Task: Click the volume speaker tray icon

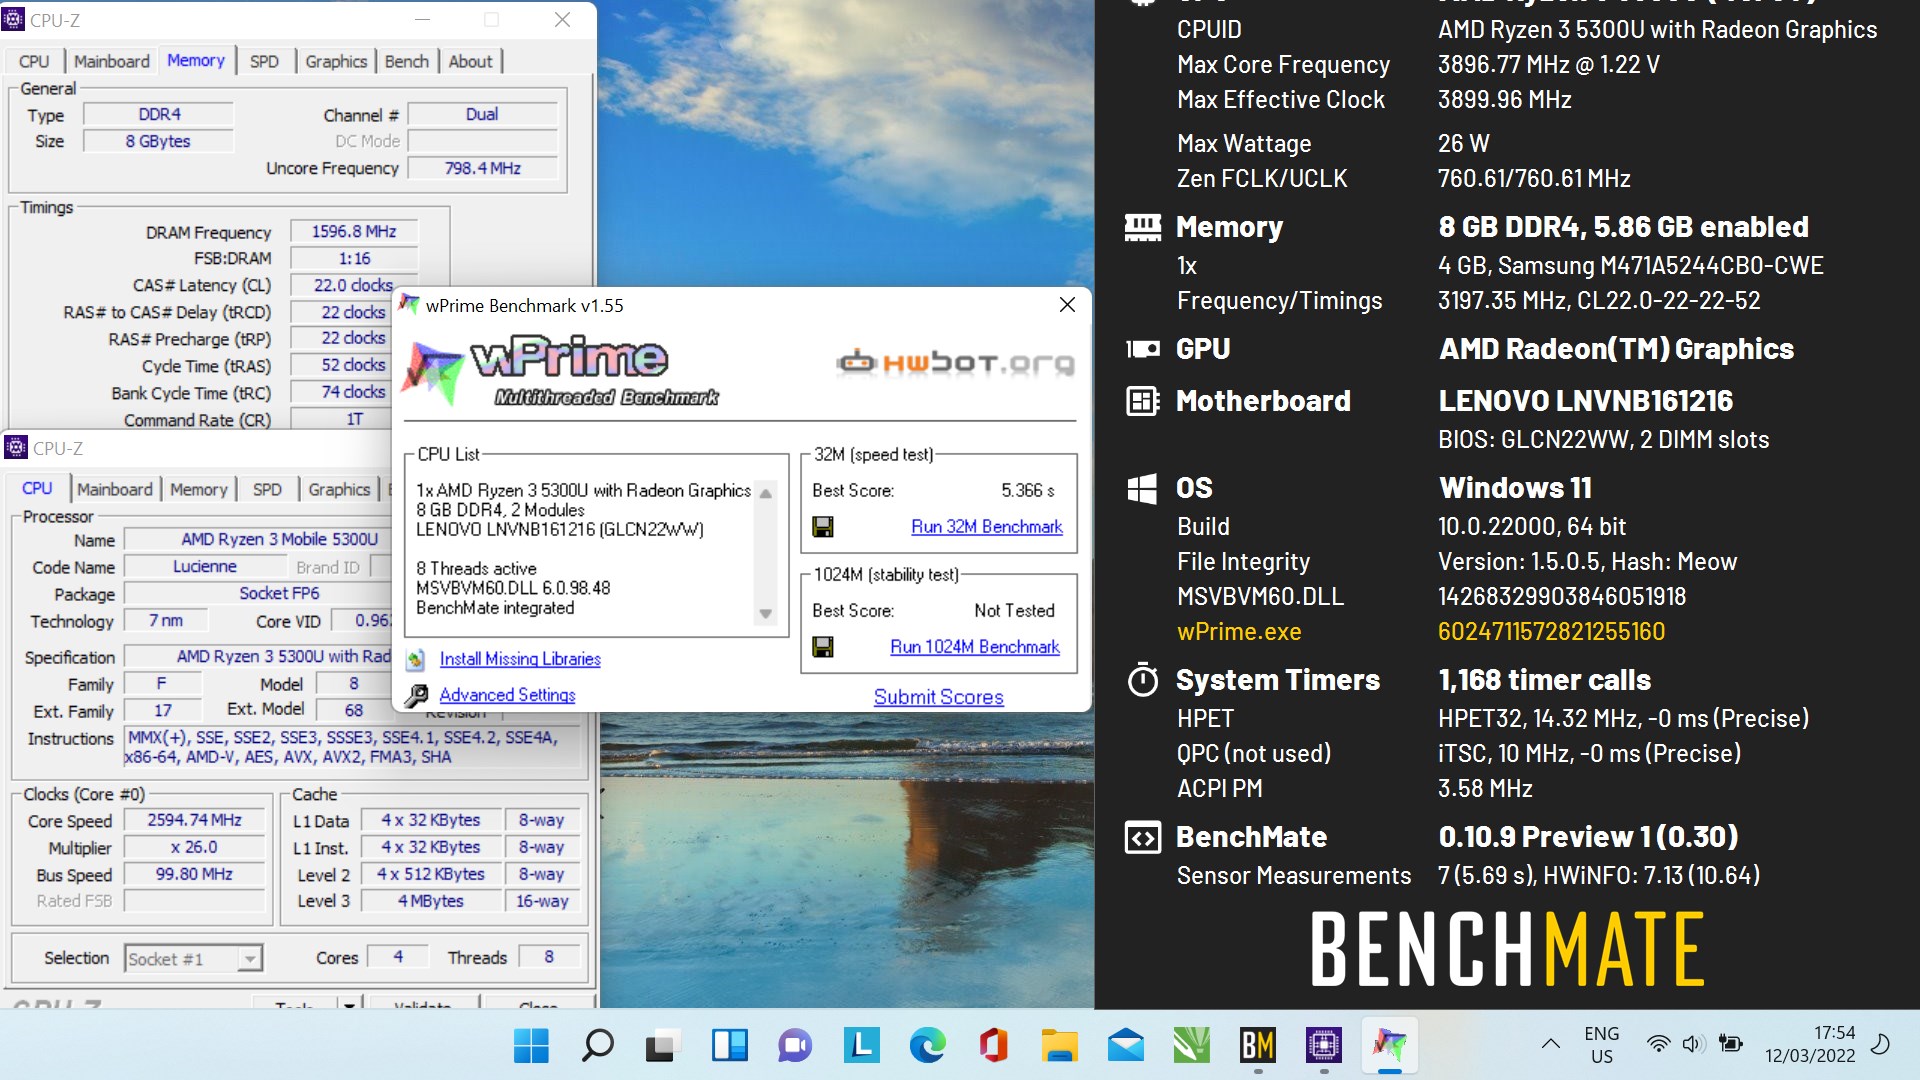Action: point(1692,1045)
